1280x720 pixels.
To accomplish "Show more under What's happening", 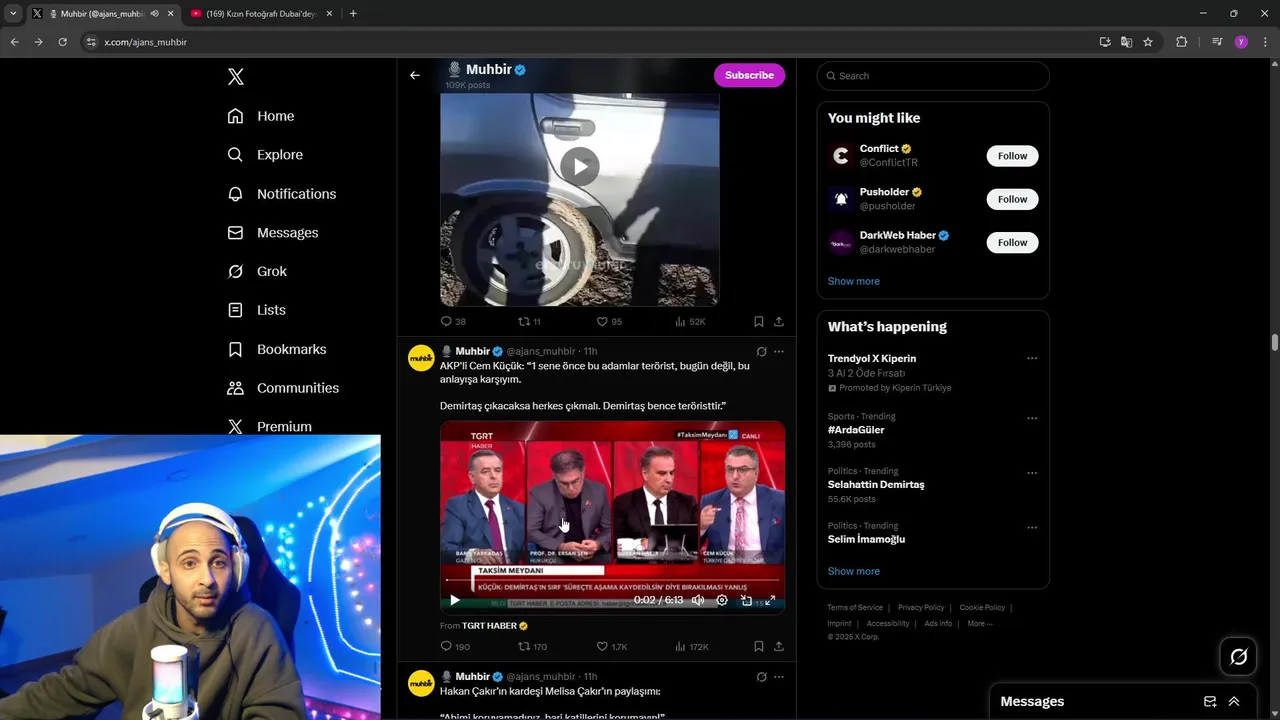I will 854,571.
